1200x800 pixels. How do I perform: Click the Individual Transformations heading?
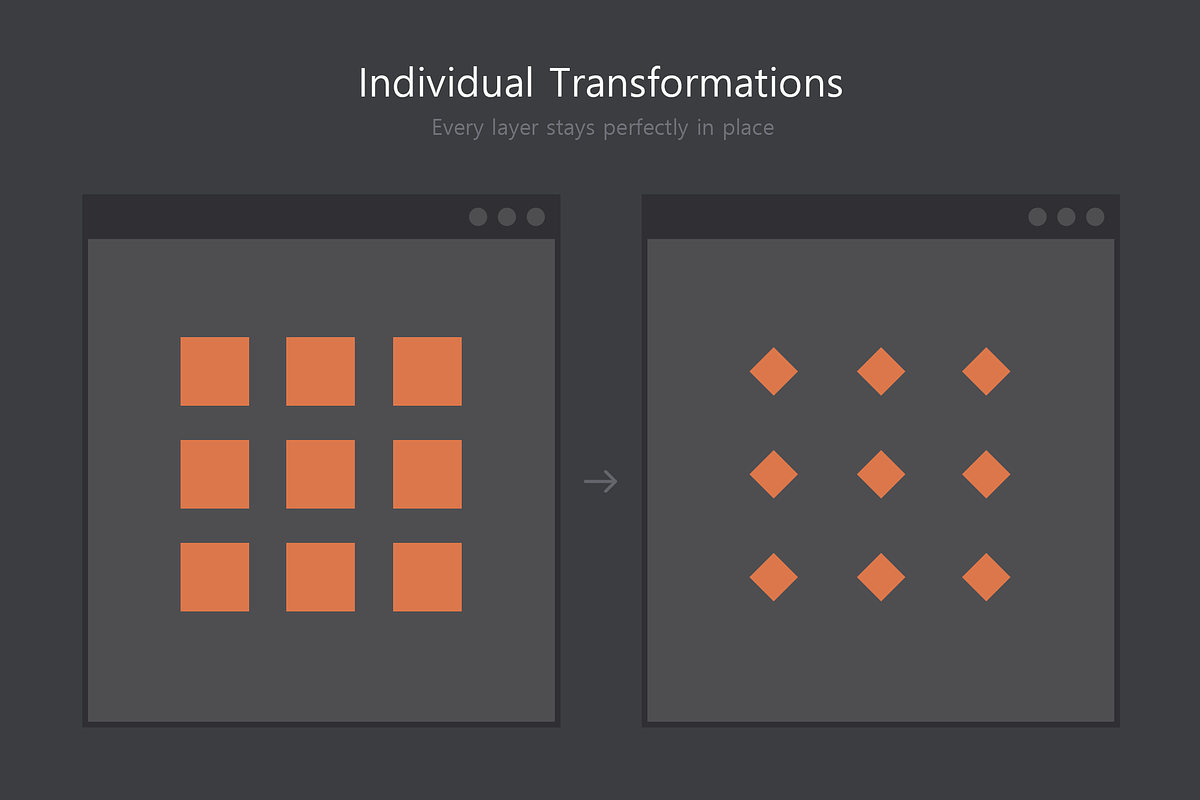[x=600, y=83]
